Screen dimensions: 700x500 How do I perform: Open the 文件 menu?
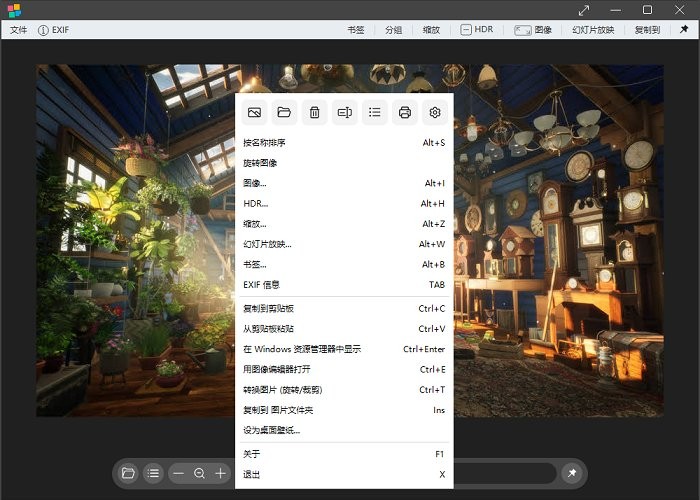19,30
